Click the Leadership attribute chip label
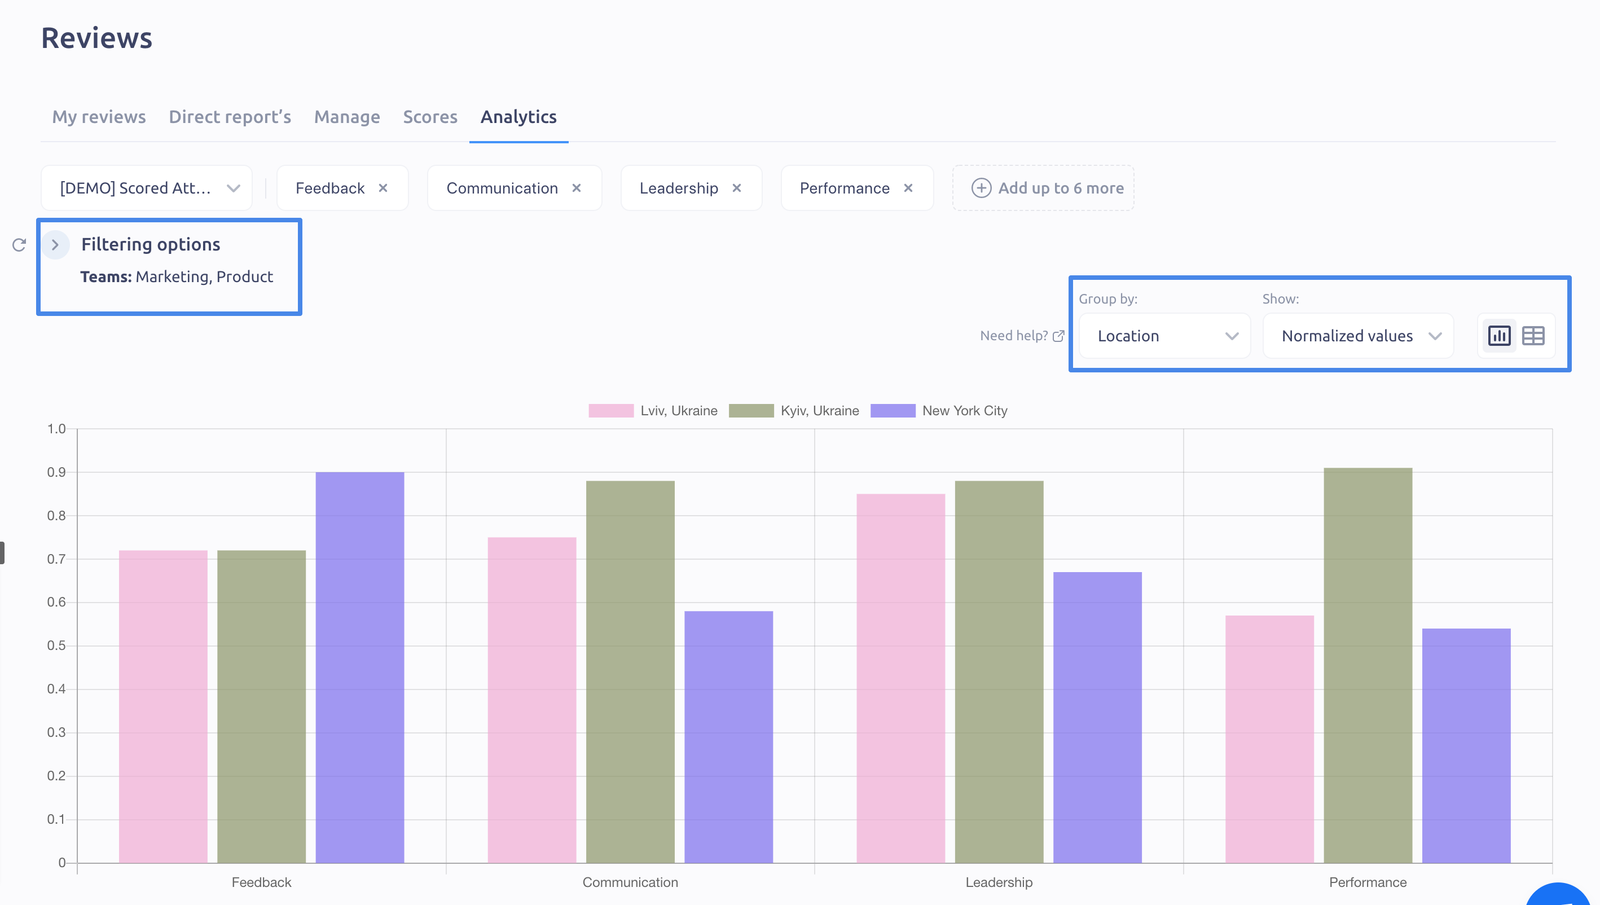The image size is (1600, 905). point(679,188)
